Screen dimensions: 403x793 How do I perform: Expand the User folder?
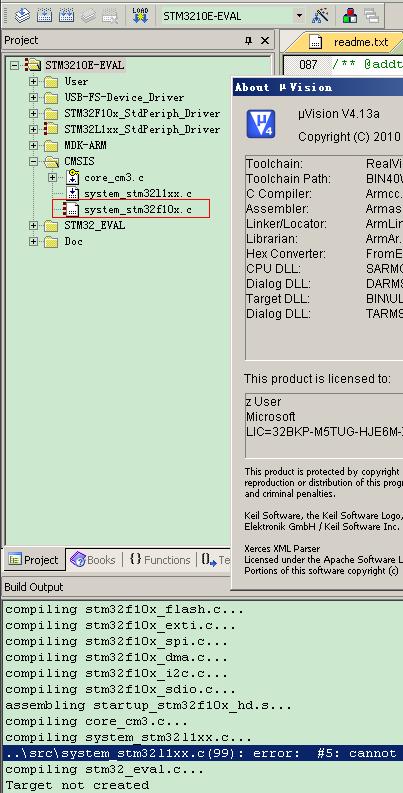pos(33,81)
